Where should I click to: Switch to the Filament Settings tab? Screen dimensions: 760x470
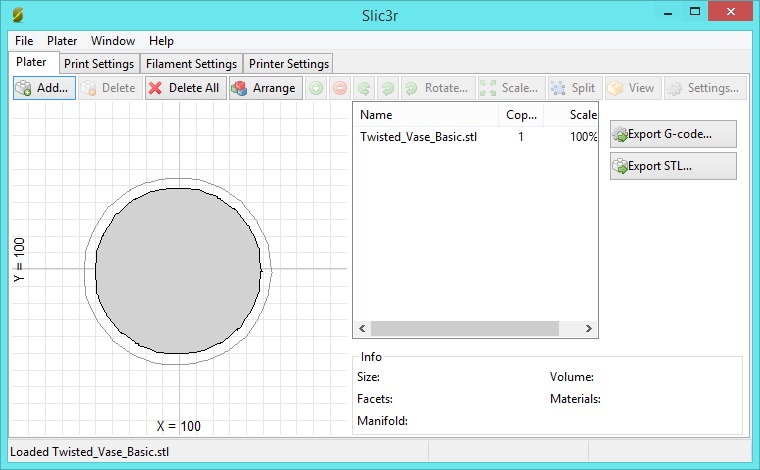coord(191,63)
